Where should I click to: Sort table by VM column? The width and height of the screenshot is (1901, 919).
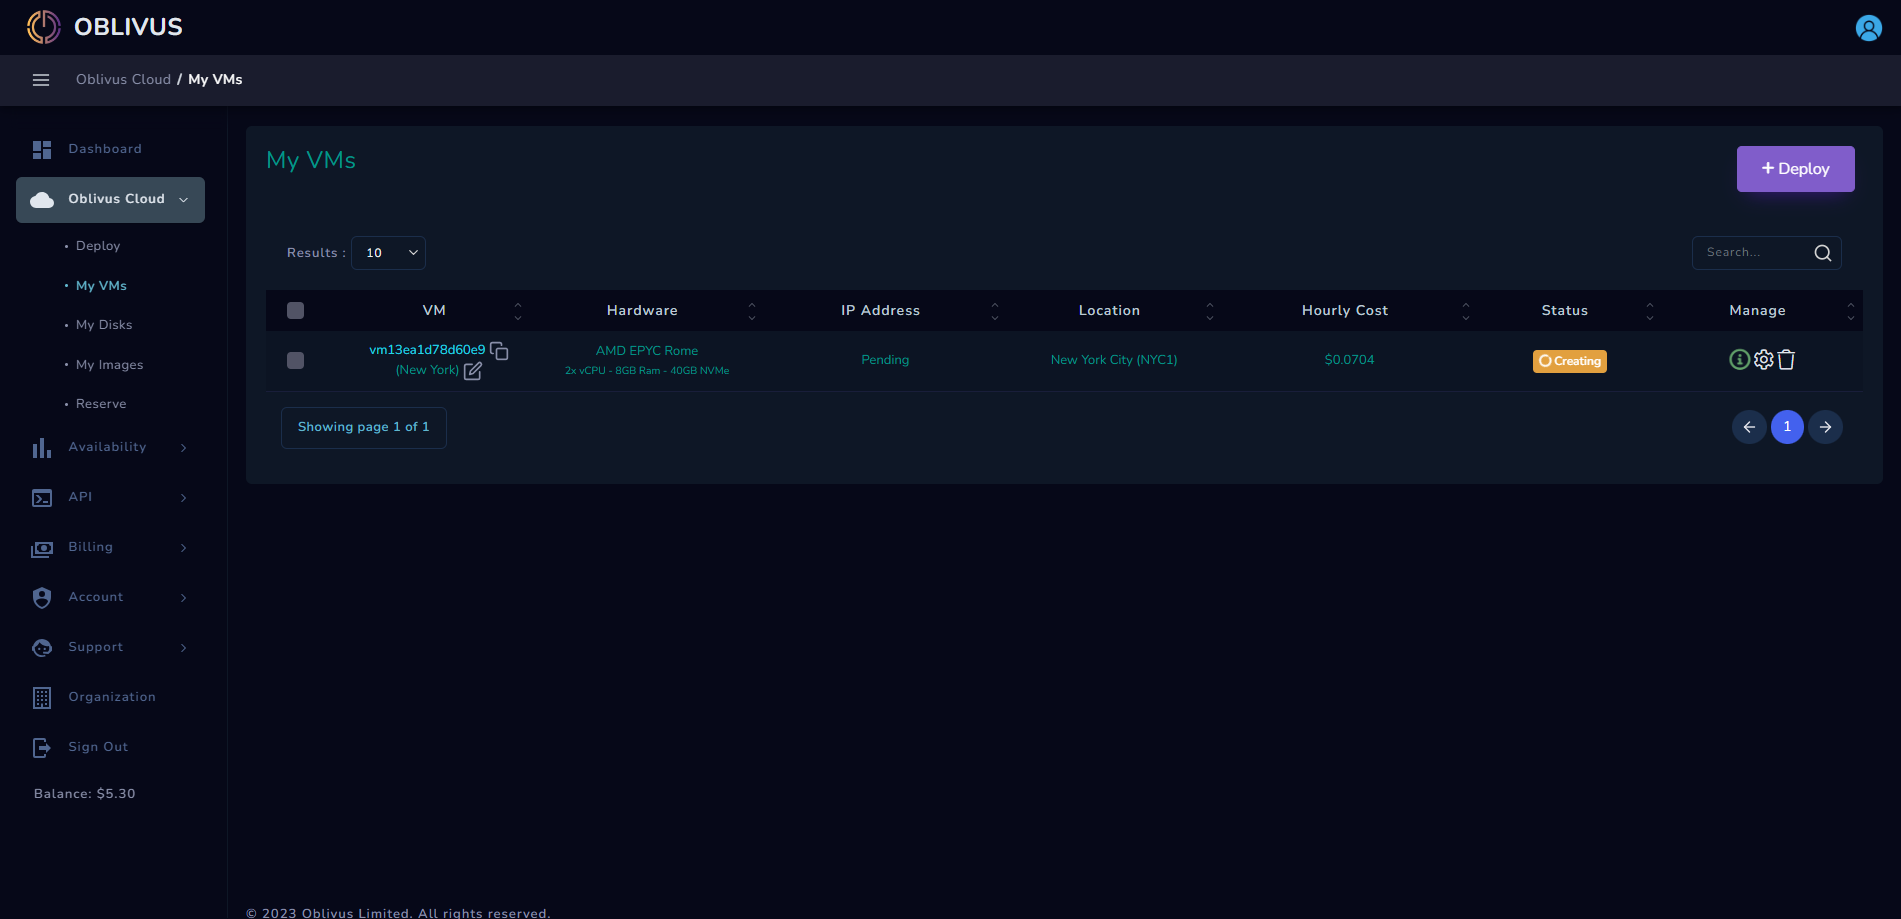tap(518, 311)
